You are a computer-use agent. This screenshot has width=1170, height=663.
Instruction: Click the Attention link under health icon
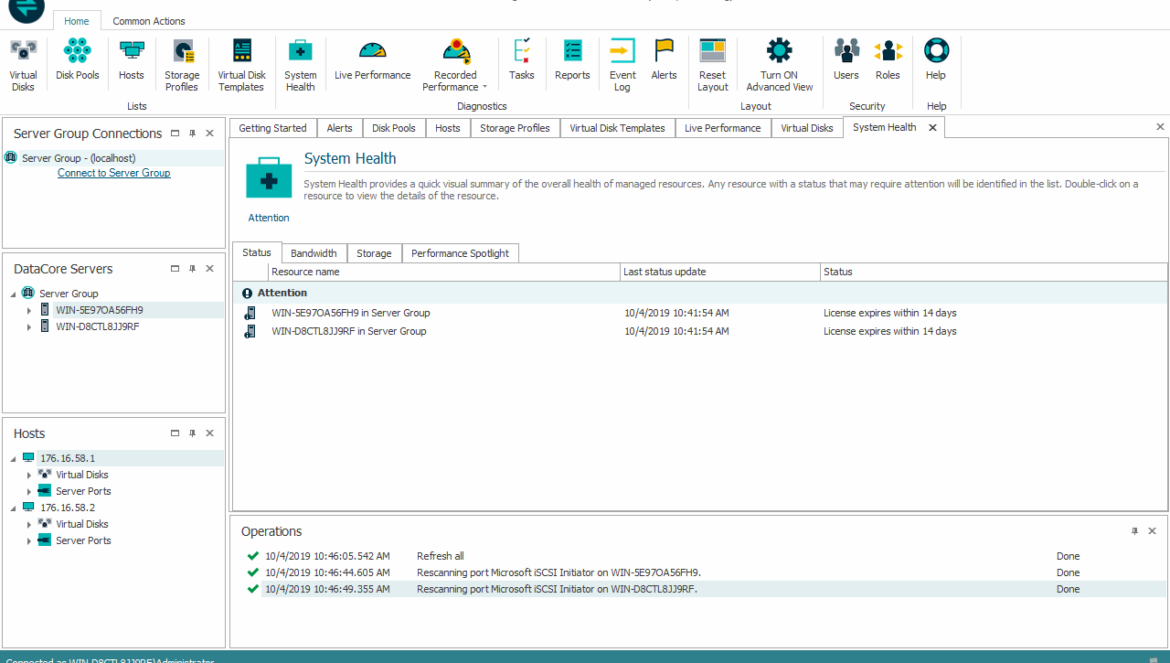click(x=269, y=218)
